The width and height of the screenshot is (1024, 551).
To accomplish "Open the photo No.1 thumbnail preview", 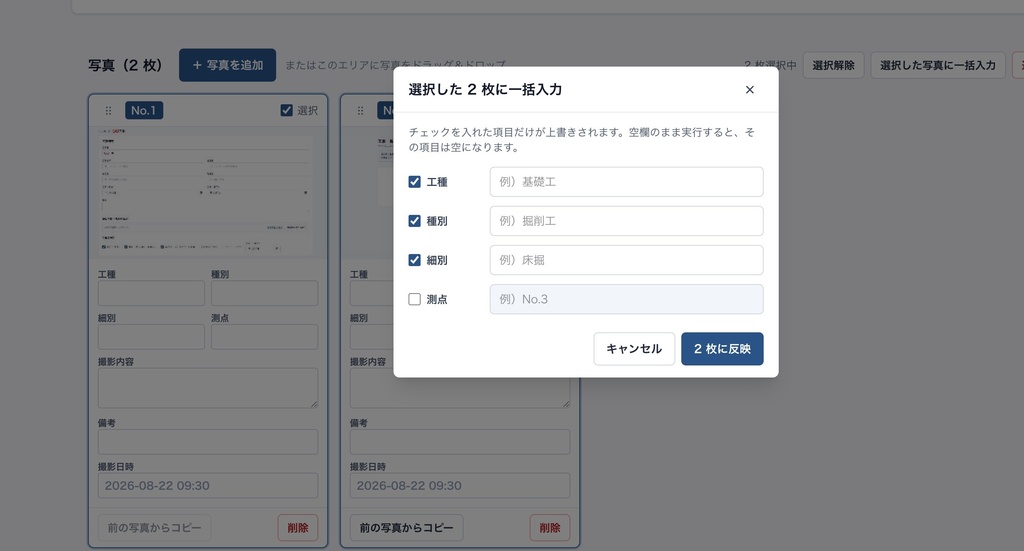I will [208, 192].
